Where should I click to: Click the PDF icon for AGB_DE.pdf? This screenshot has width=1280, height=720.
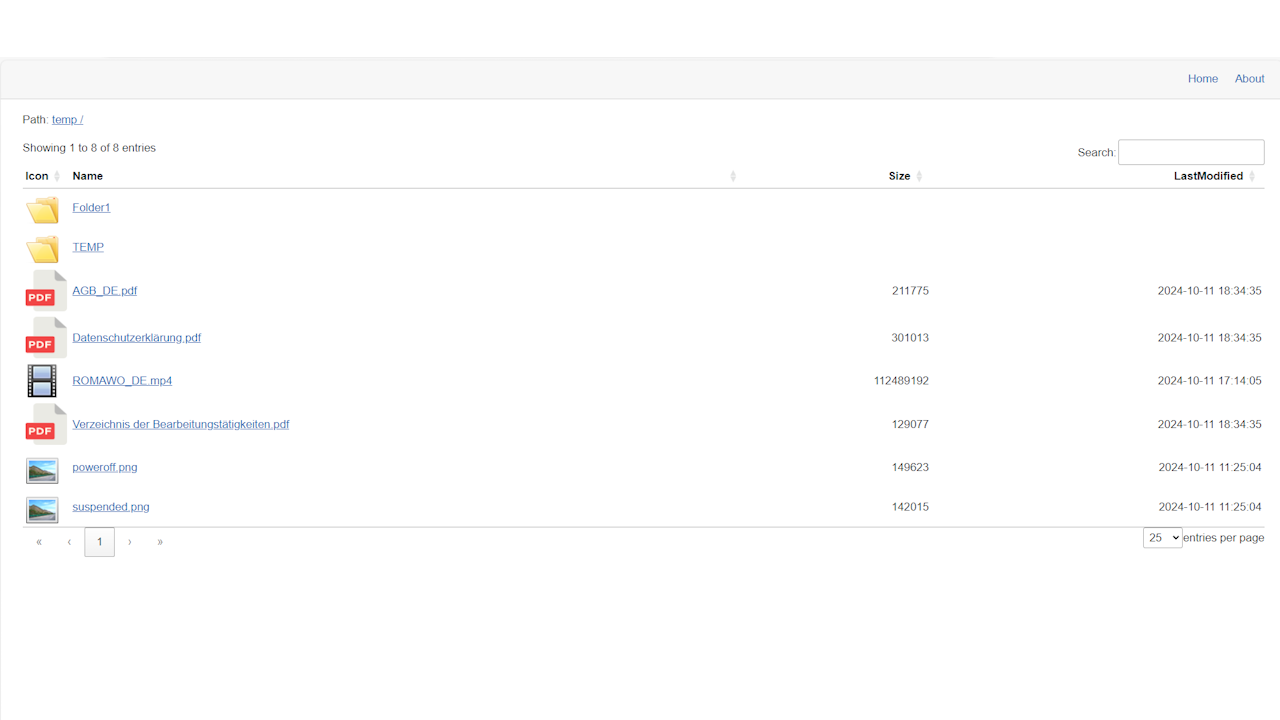tap(45, 291)
